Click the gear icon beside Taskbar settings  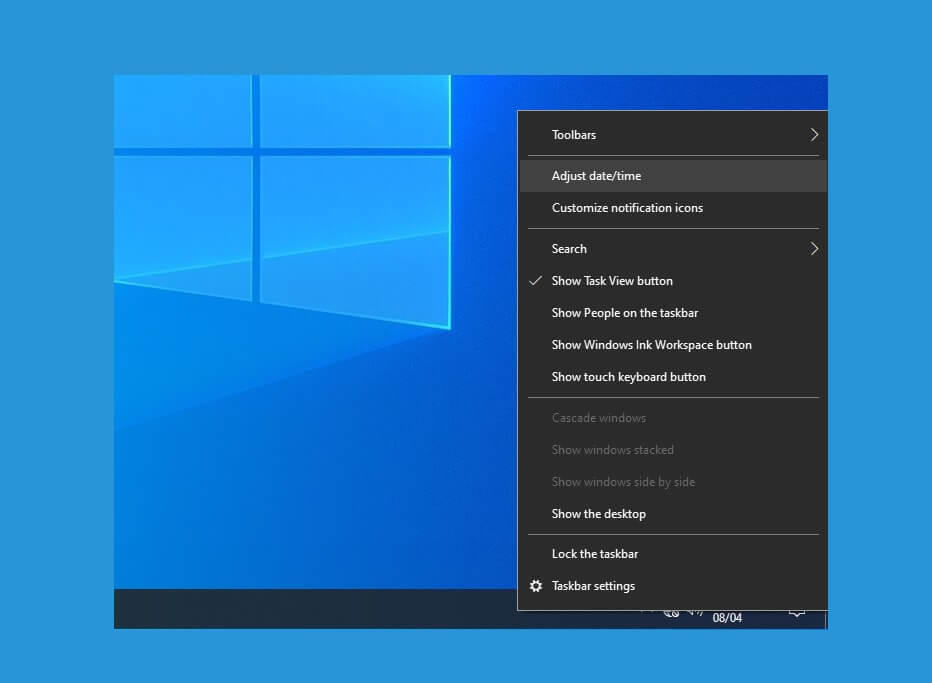point(536,586)
